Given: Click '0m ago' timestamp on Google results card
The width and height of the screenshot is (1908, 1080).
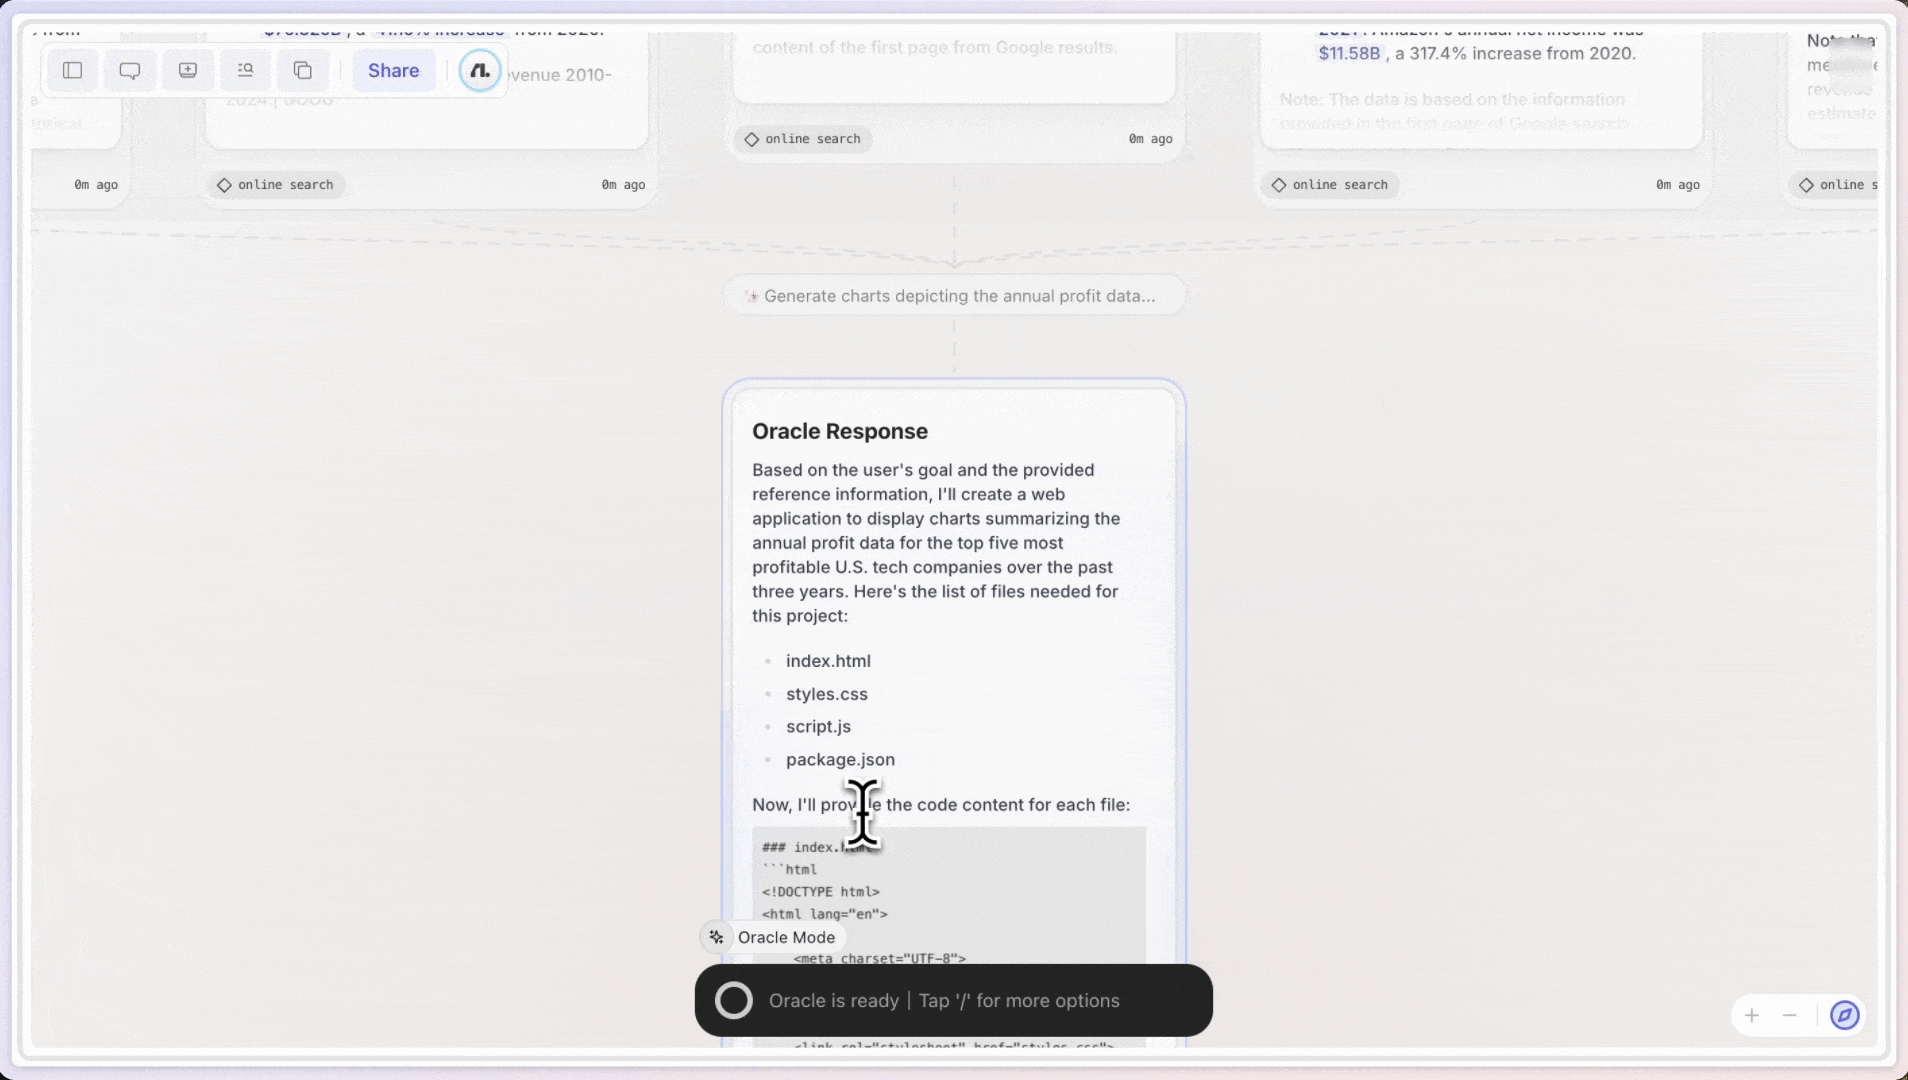Looking at the screenshot, I should (1151, 139).
